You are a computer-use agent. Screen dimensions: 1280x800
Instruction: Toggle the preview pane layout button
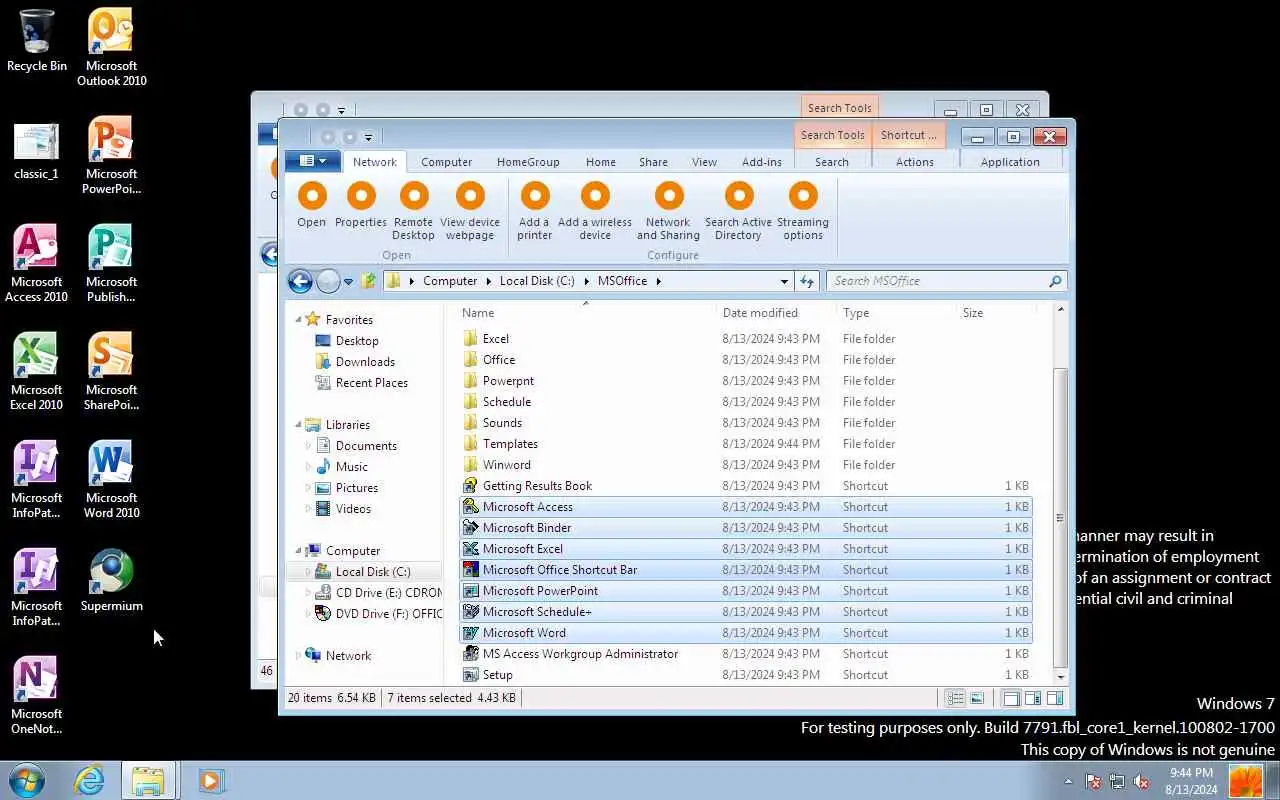pyautogui.click(x=1054, y=698)
